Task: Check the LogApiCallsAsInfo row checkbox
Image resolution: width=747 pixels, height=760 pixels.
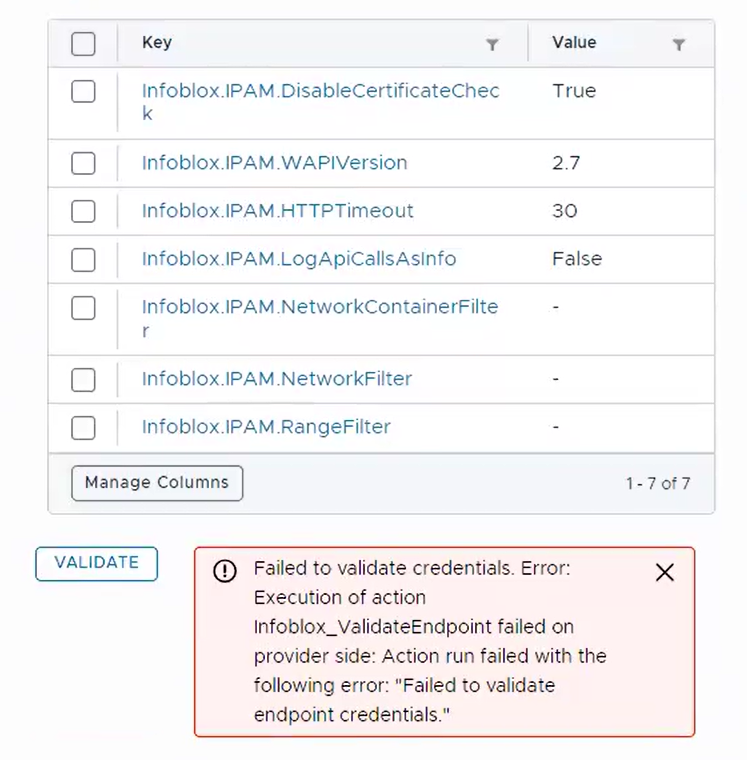Action: tap(84, 259)
